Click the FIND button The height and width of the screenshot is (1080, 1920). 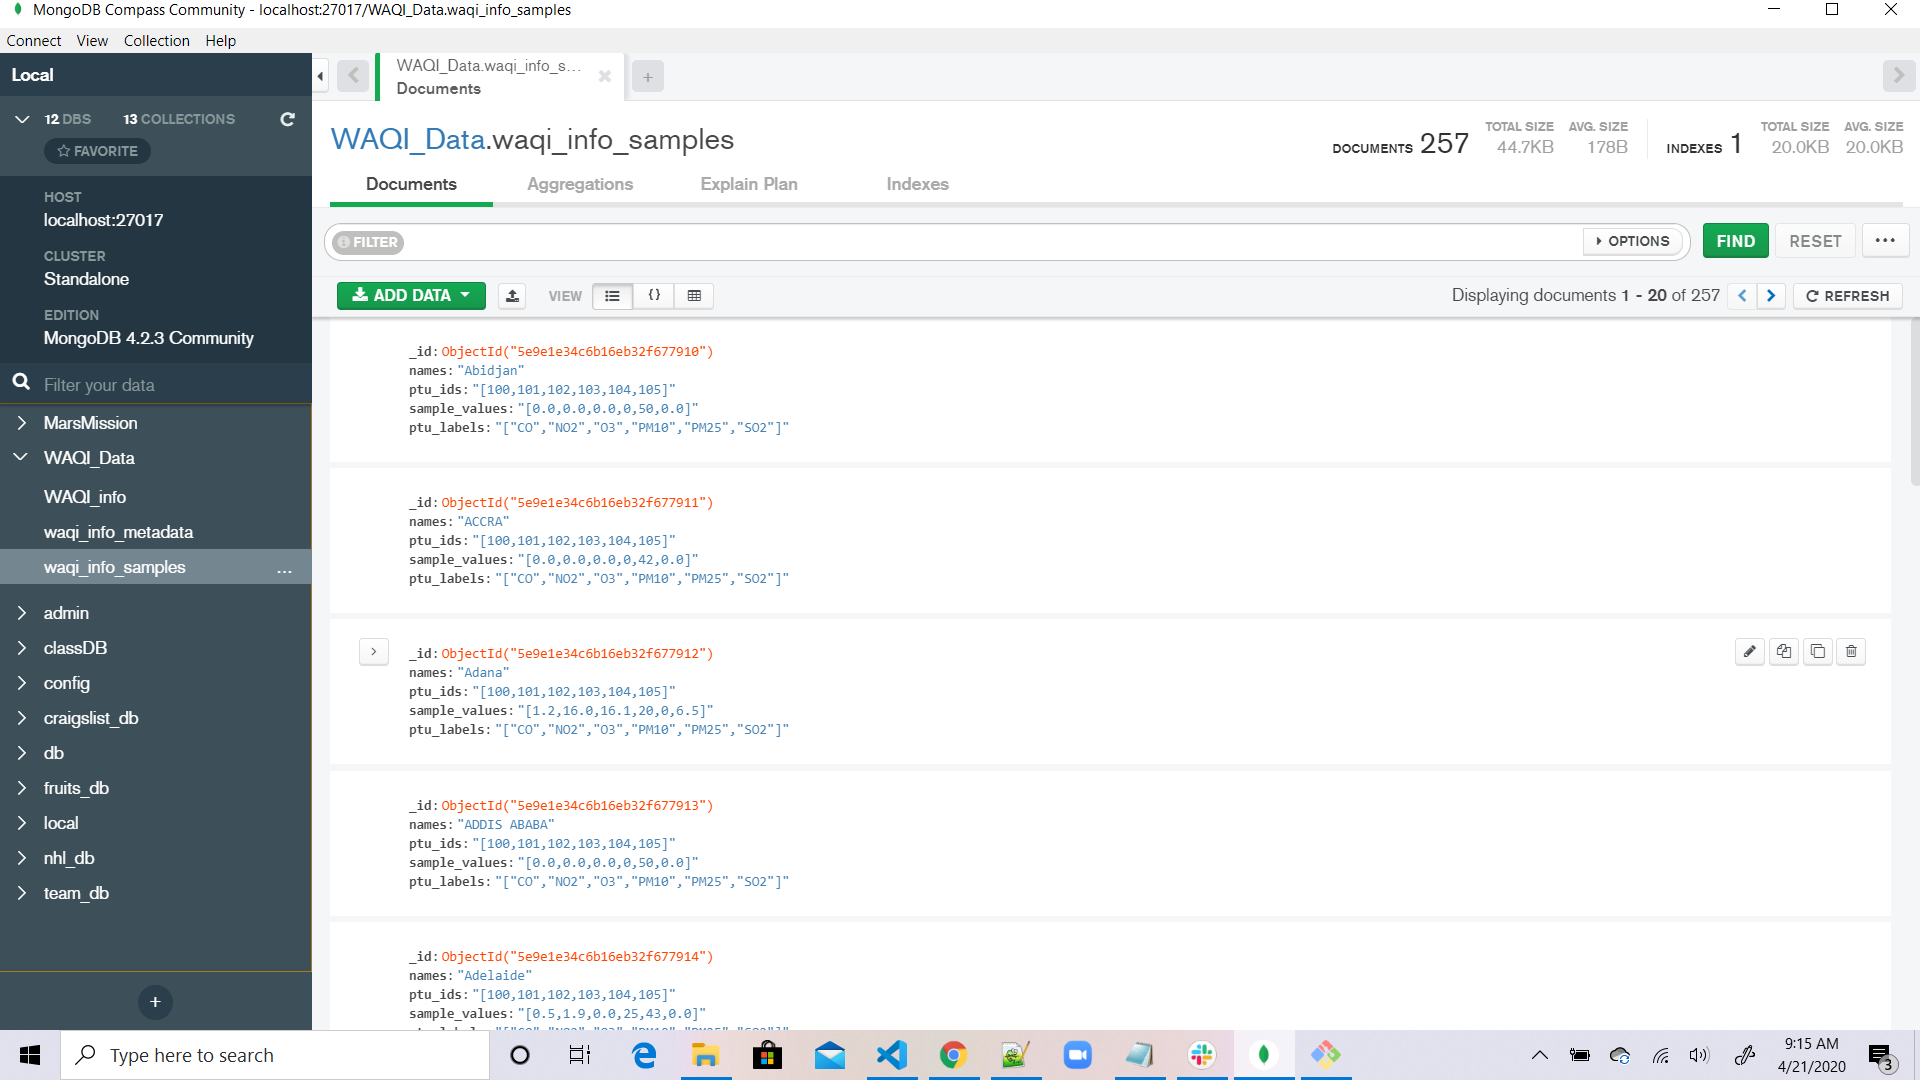pos(1736,241)
